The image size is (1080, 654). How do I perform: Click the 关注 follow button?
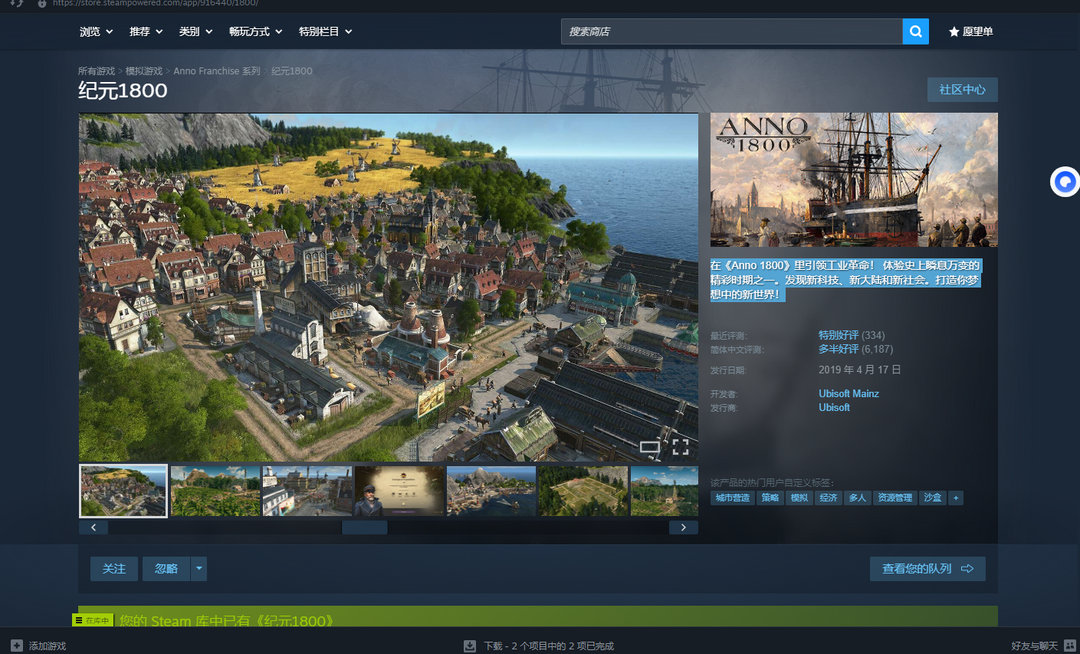pos(114,569)
